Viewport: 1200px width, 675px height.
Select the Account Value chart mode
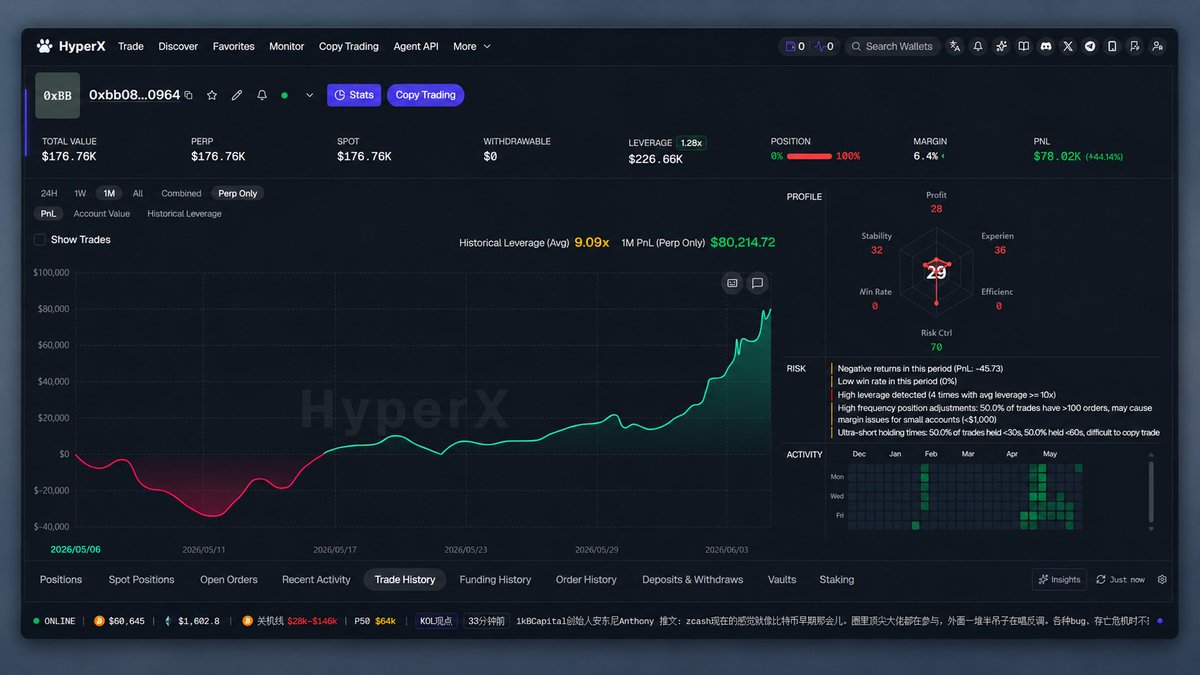tap(102, 213)
